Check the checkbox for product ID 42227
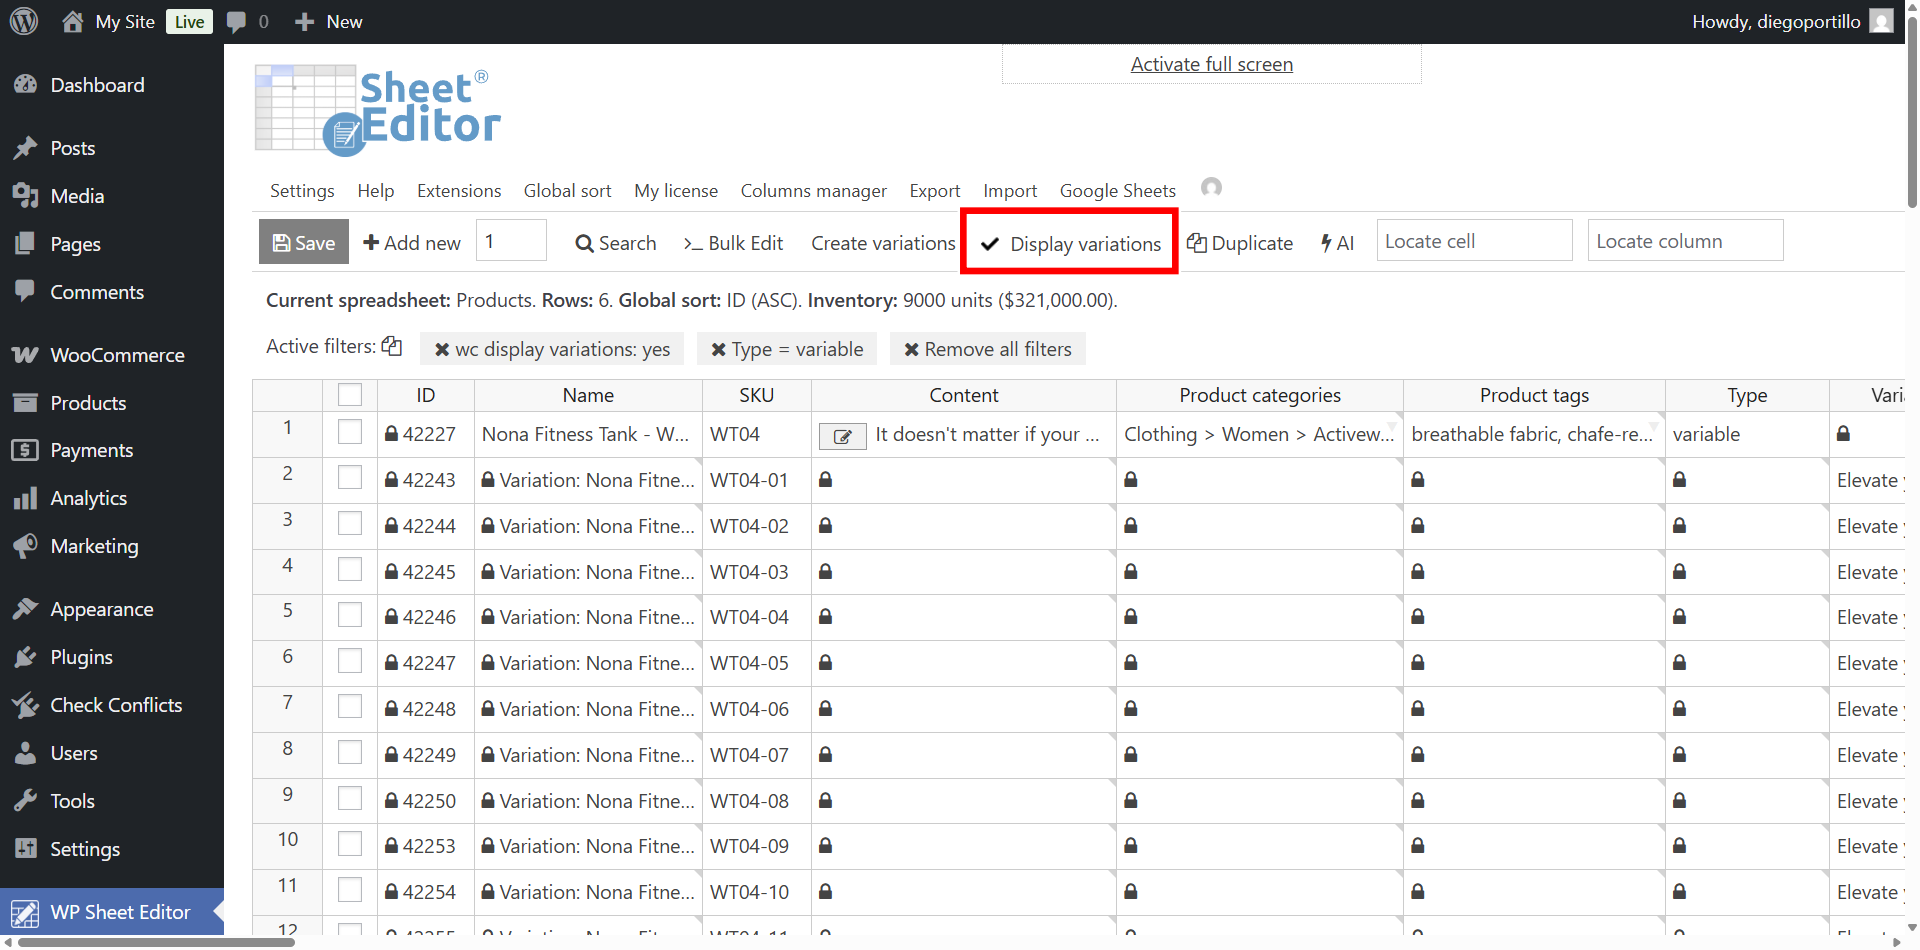Image resolution: width=1920 pixels, height=950 pixels. pos(350,432)
